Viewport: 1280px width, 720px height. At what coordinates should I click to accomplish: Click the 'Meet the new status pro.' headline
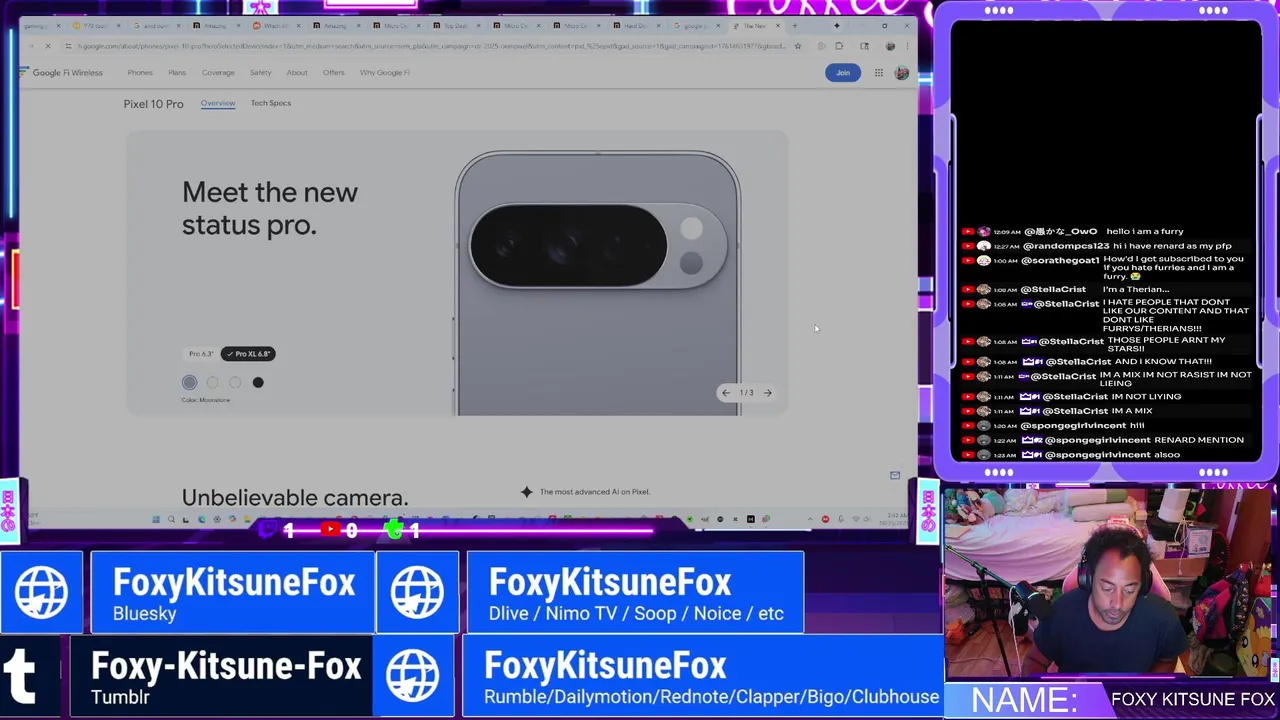[270, 208]
